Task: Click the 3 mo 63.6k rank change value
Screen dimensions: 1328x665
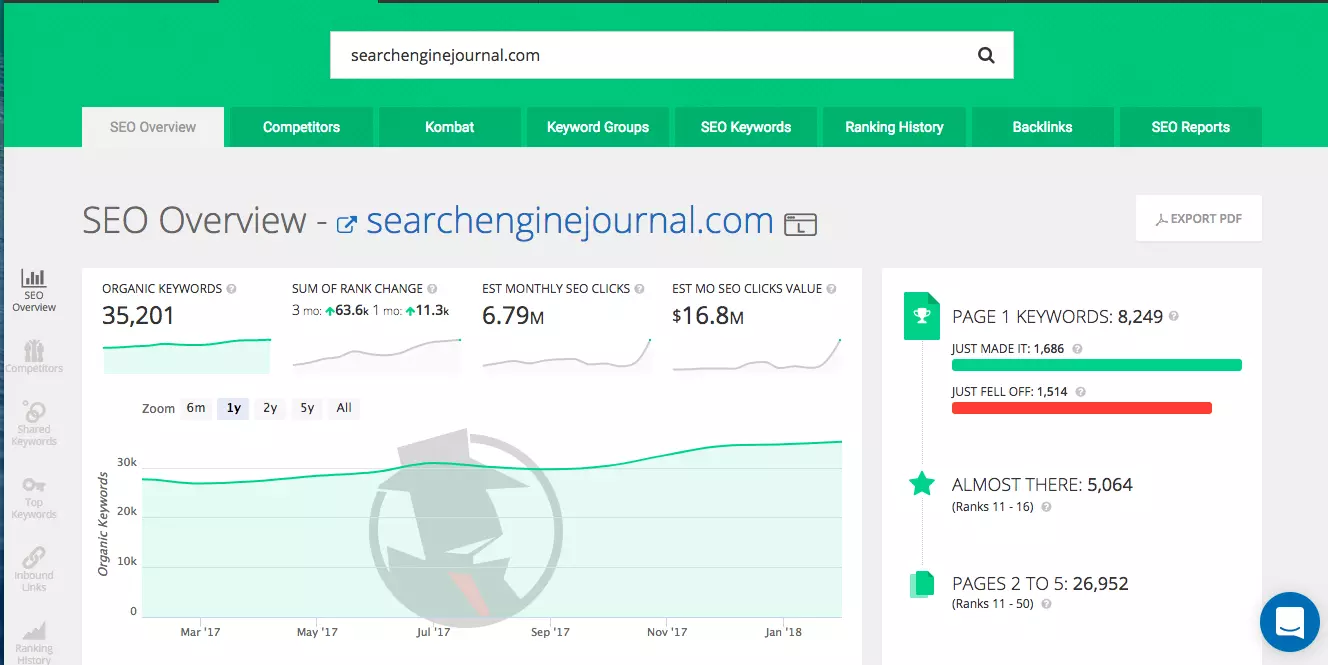Action: (x=349, y=311)
